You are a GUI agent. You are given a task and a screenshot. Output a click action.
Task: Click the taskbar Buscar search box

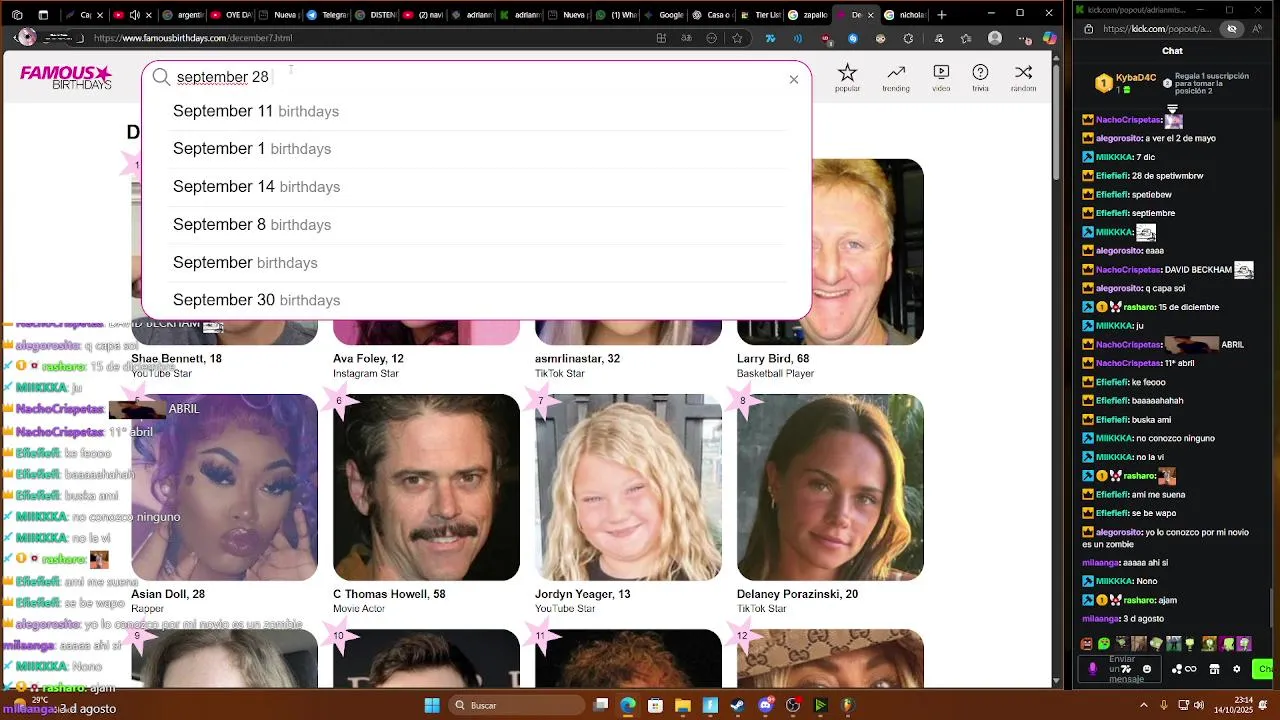(518, 705)
